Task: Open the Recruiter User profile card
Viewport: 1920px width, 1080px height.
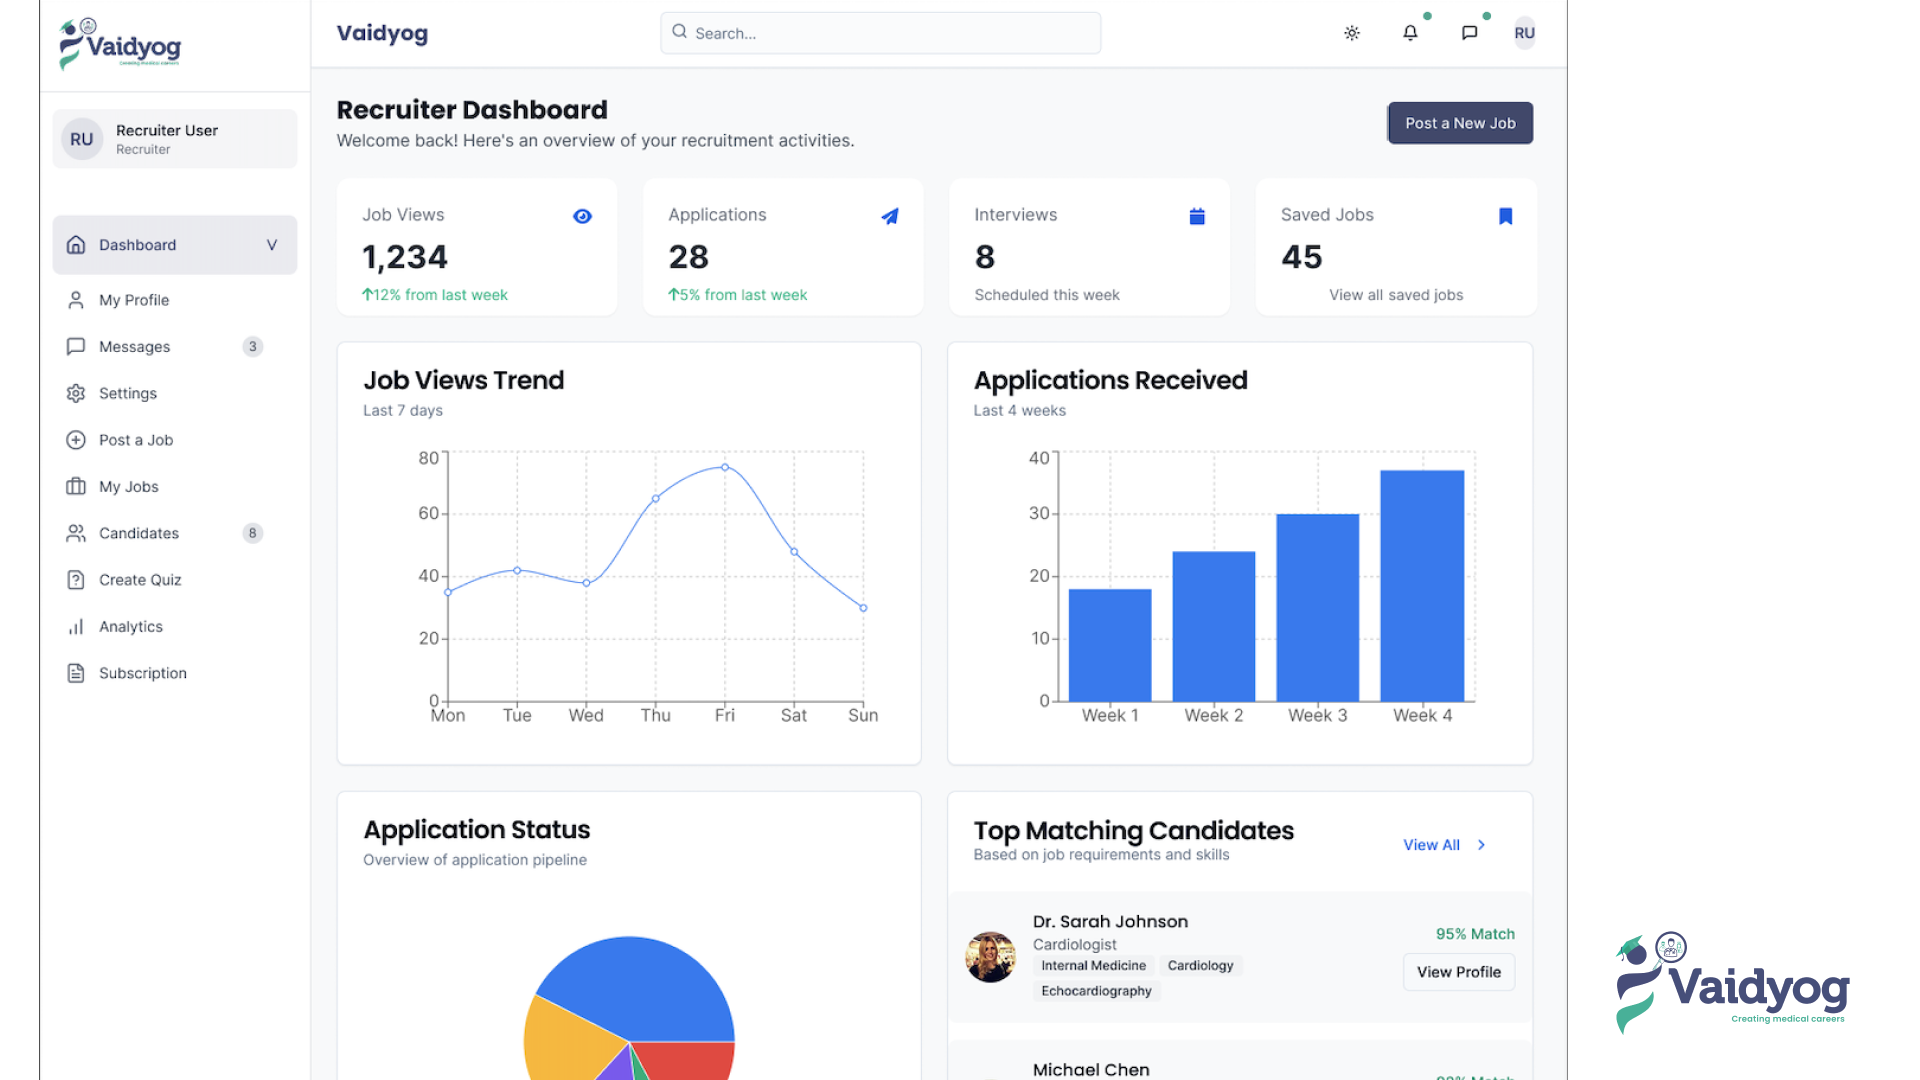Action: 175,139
